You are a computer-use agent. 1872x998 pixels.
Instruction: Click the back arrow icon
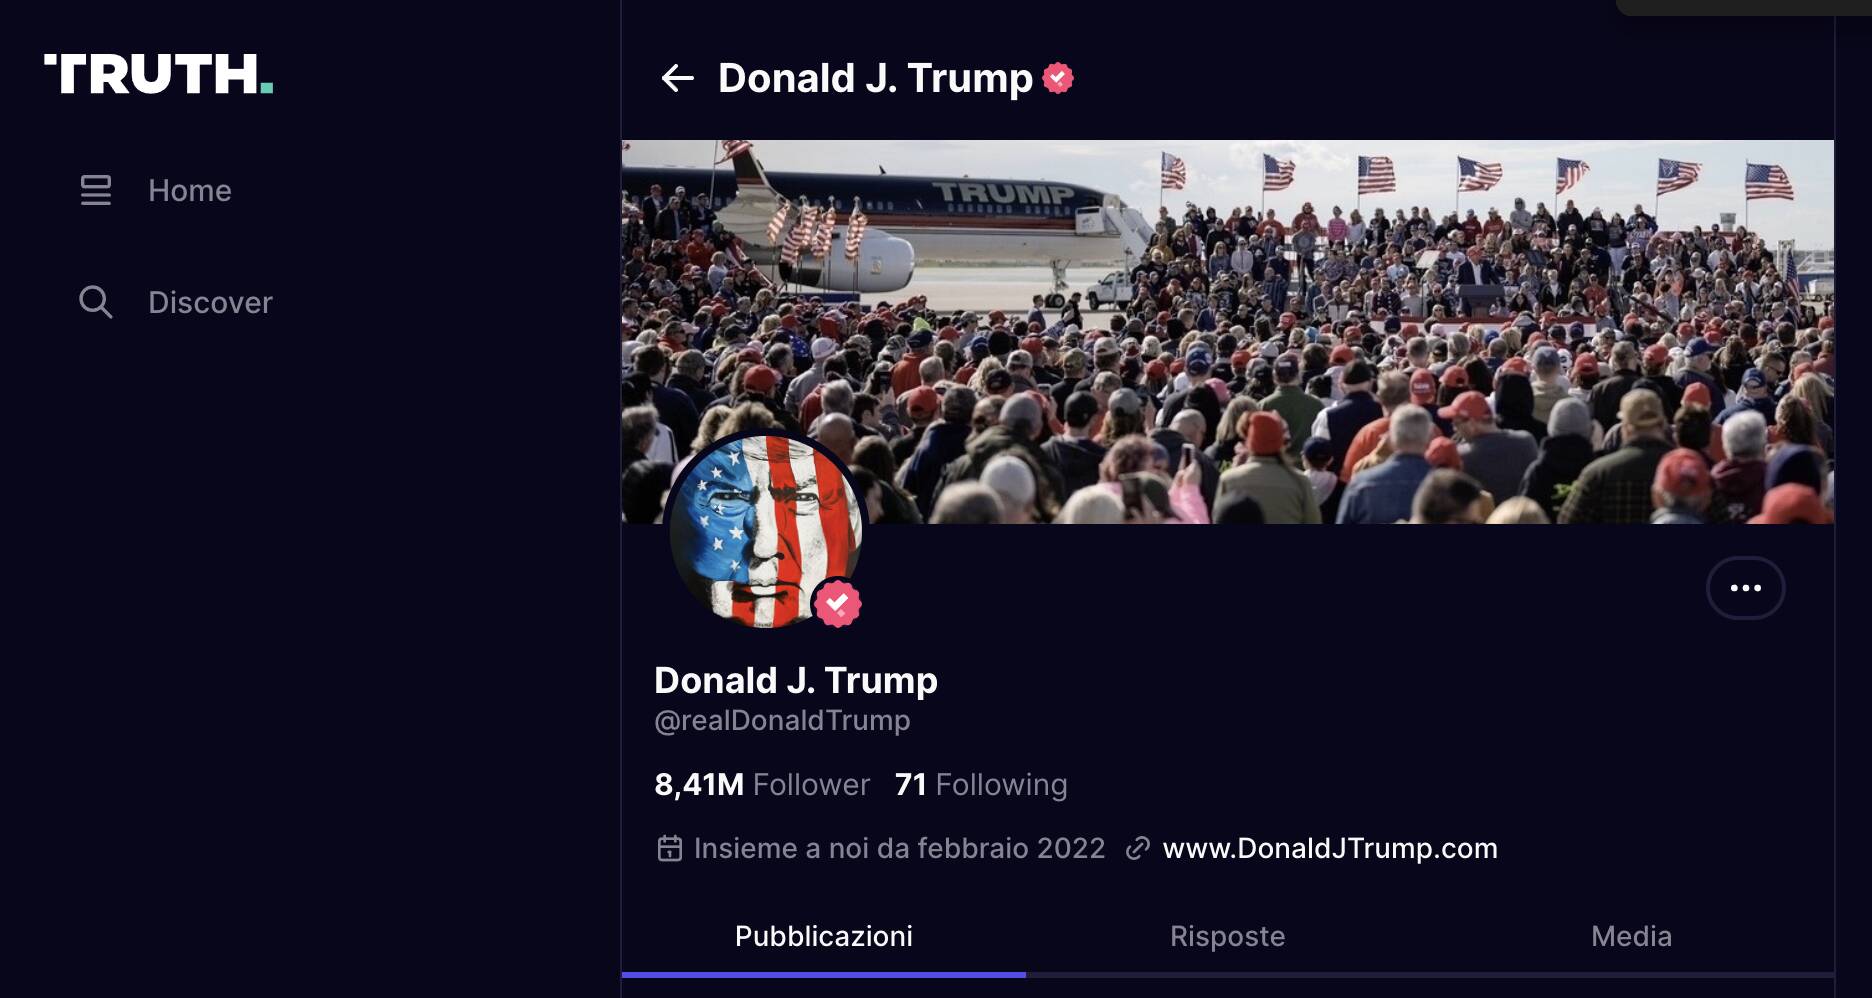click(x=677, y=78)
